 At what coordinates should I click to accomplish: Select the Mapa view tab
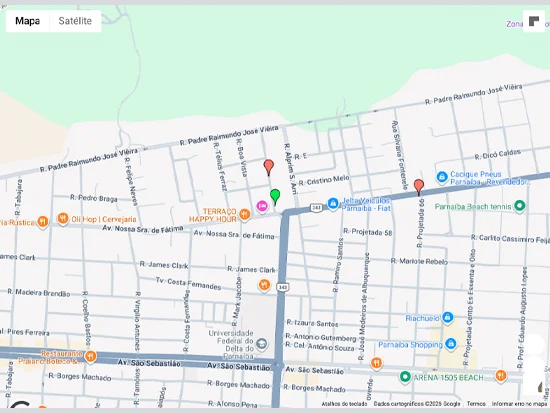click(x=28, y=21)
